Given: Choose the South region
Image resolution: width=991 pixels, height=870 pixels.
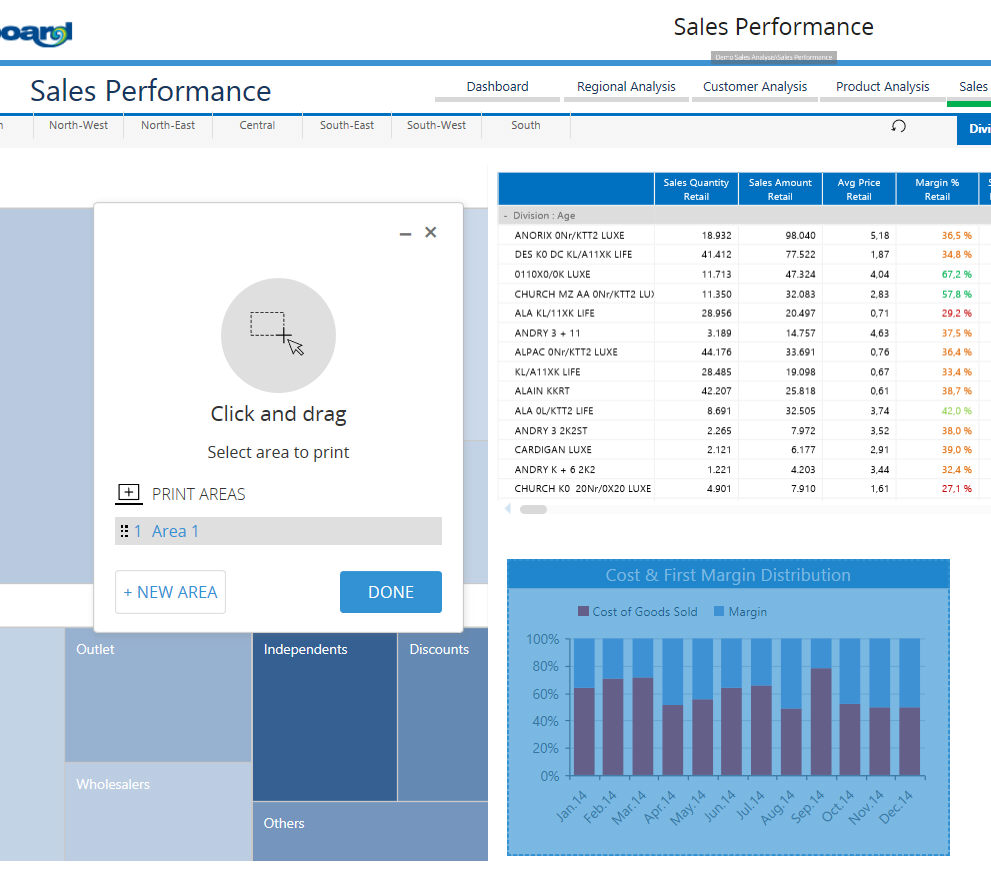Looking at the screenshot, I should (x=526, y=125).
